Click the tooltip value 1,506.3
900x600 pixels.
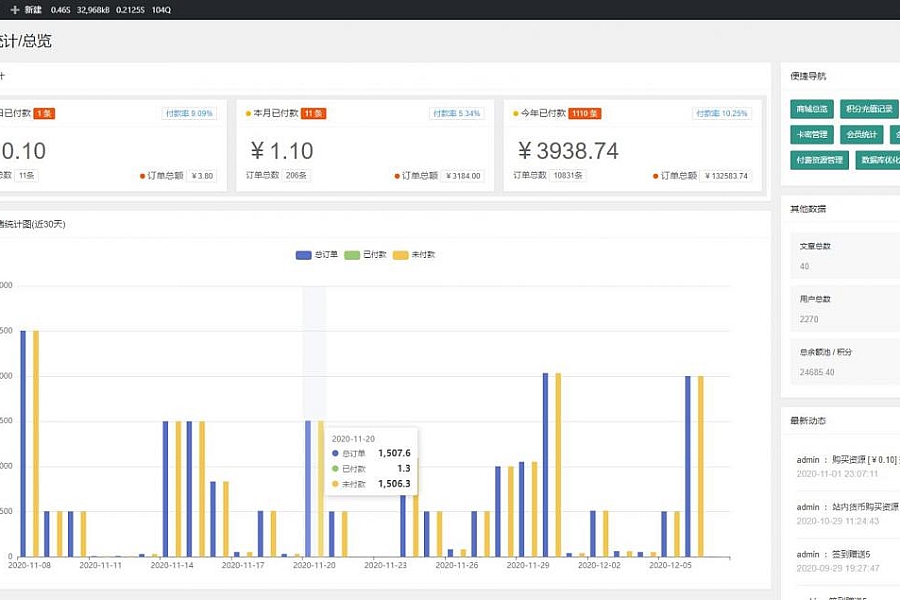(394, 483)
